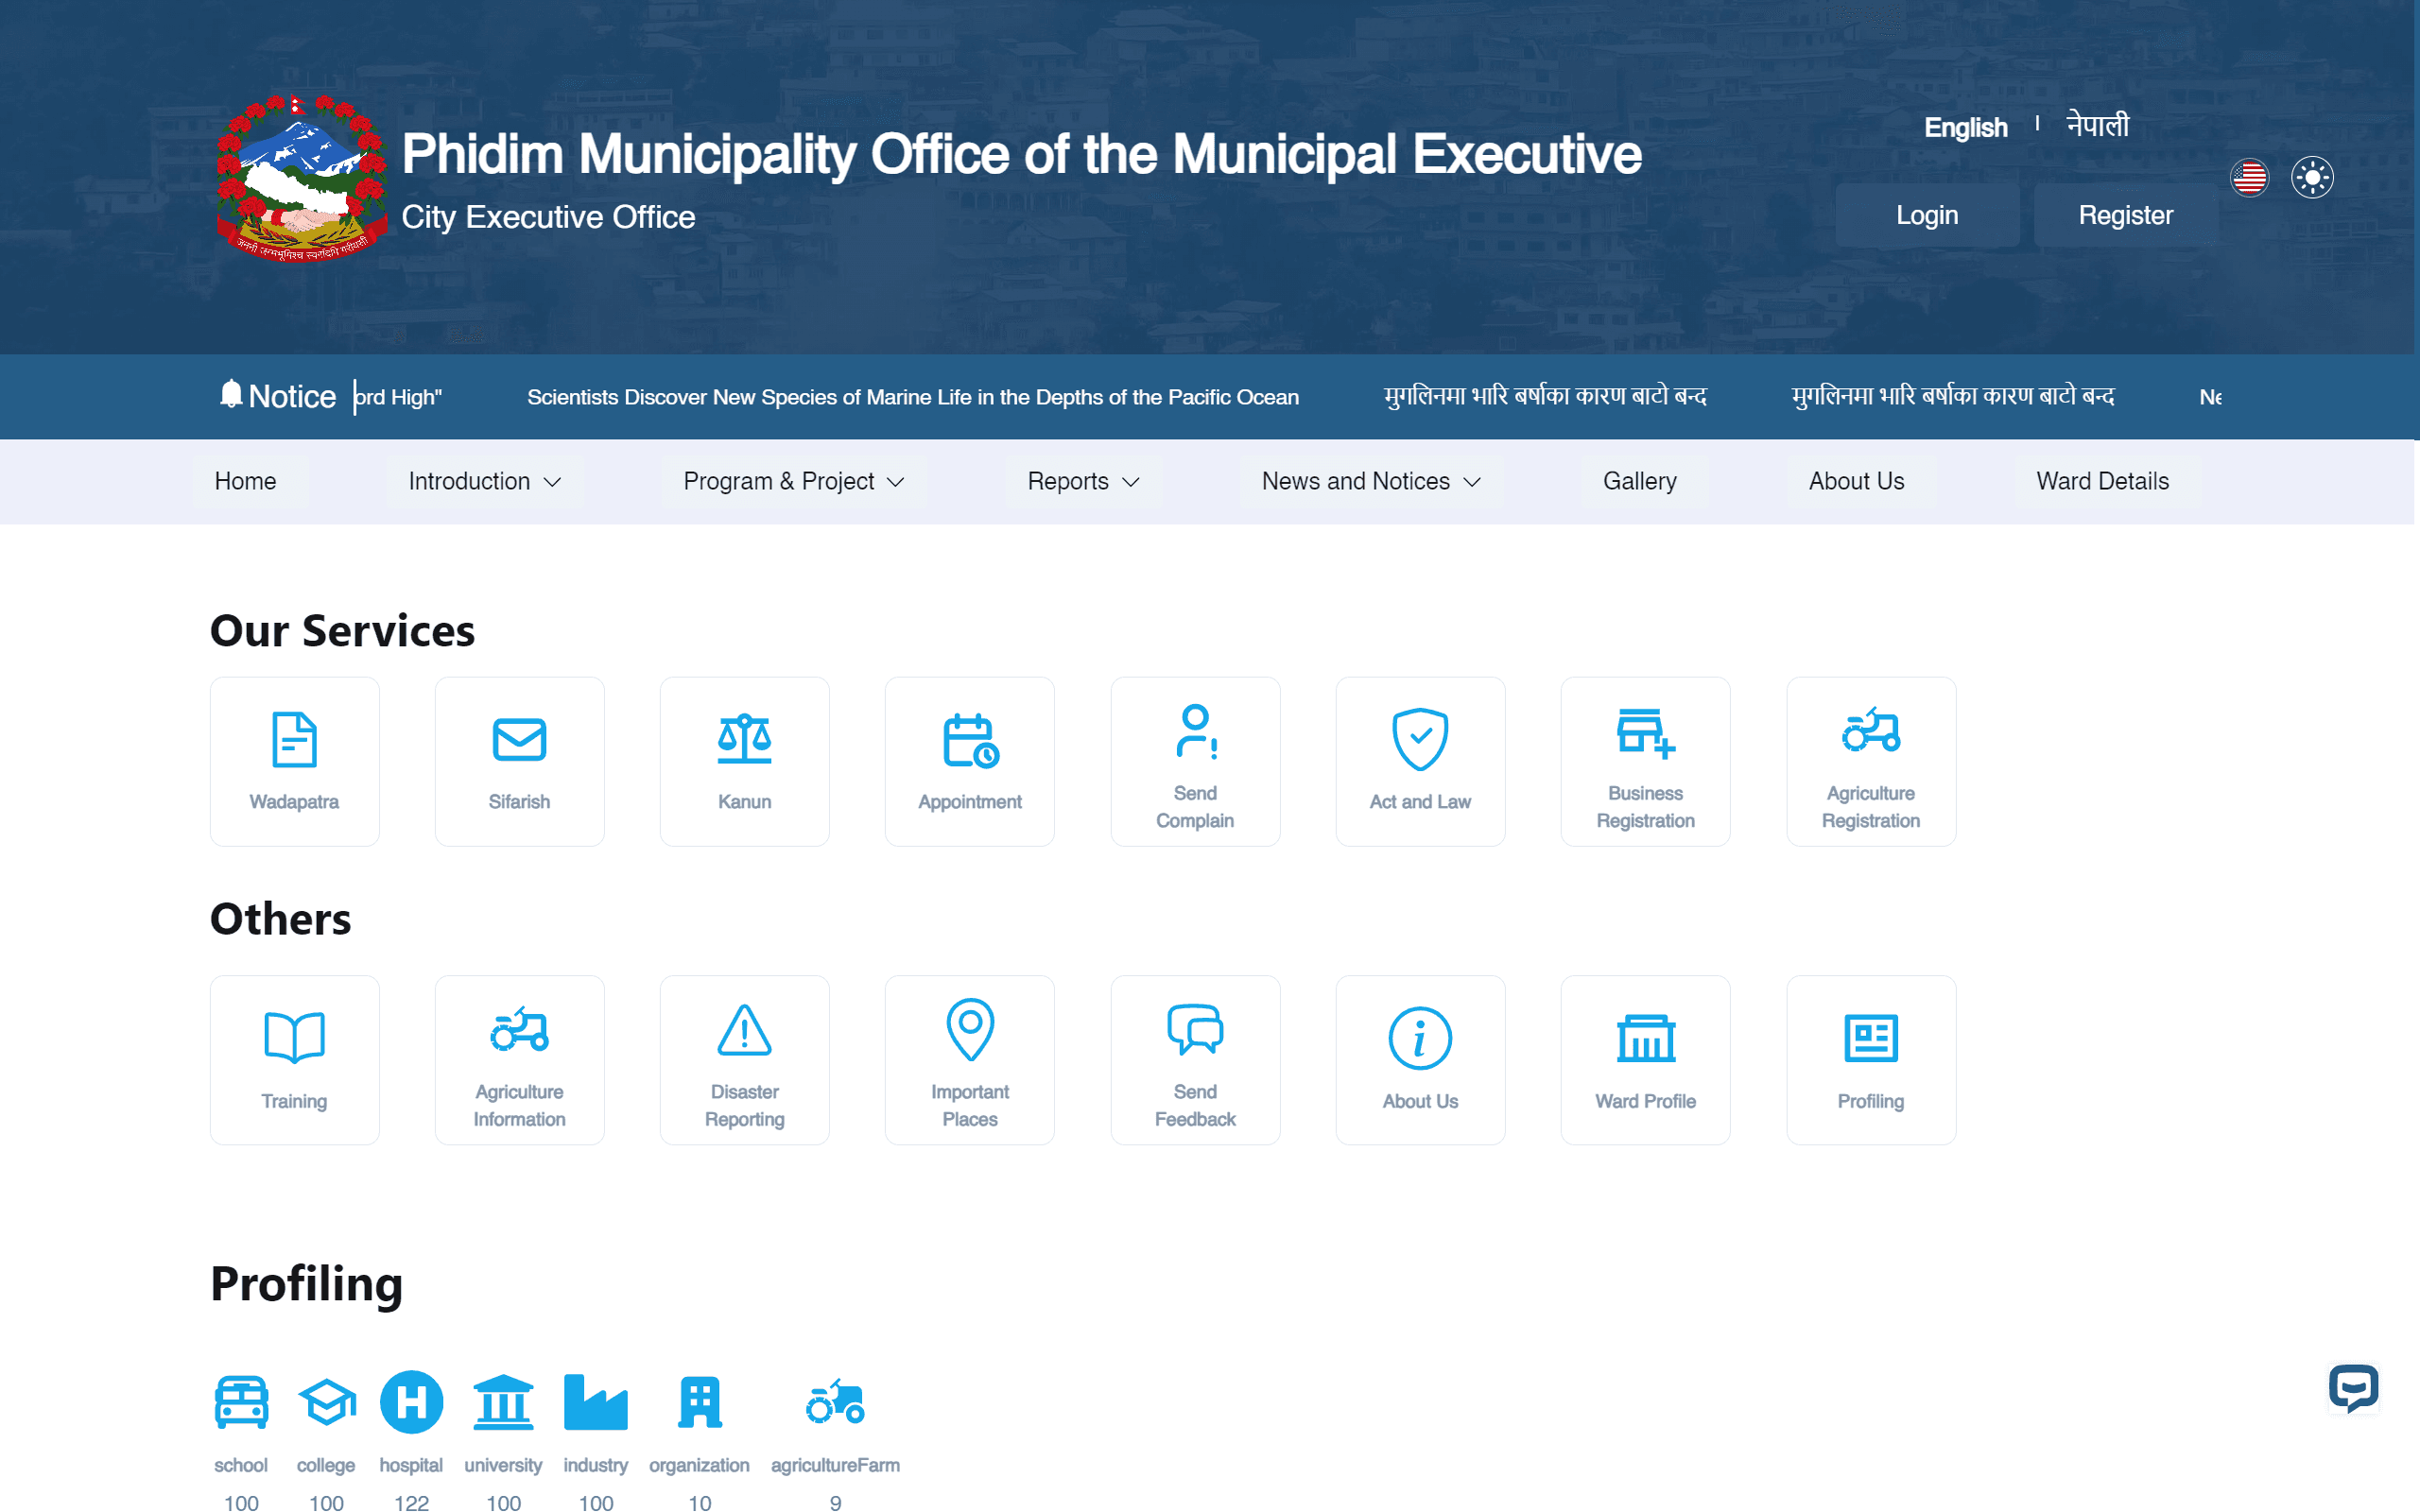This screenshot has width=2420, height=1512.
Task: Open the chat widget bubble
Action: tap(2352, 1388)
